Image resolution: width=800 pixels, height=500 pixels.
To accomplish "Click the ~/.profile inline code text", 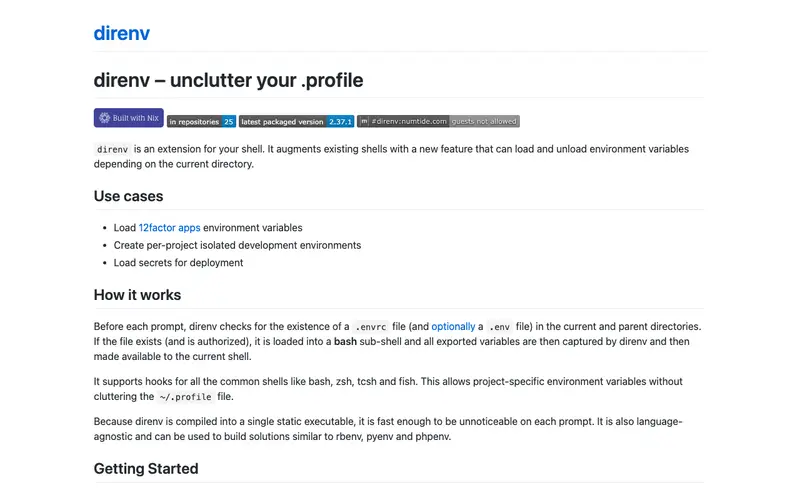I will tap(185, 397).
